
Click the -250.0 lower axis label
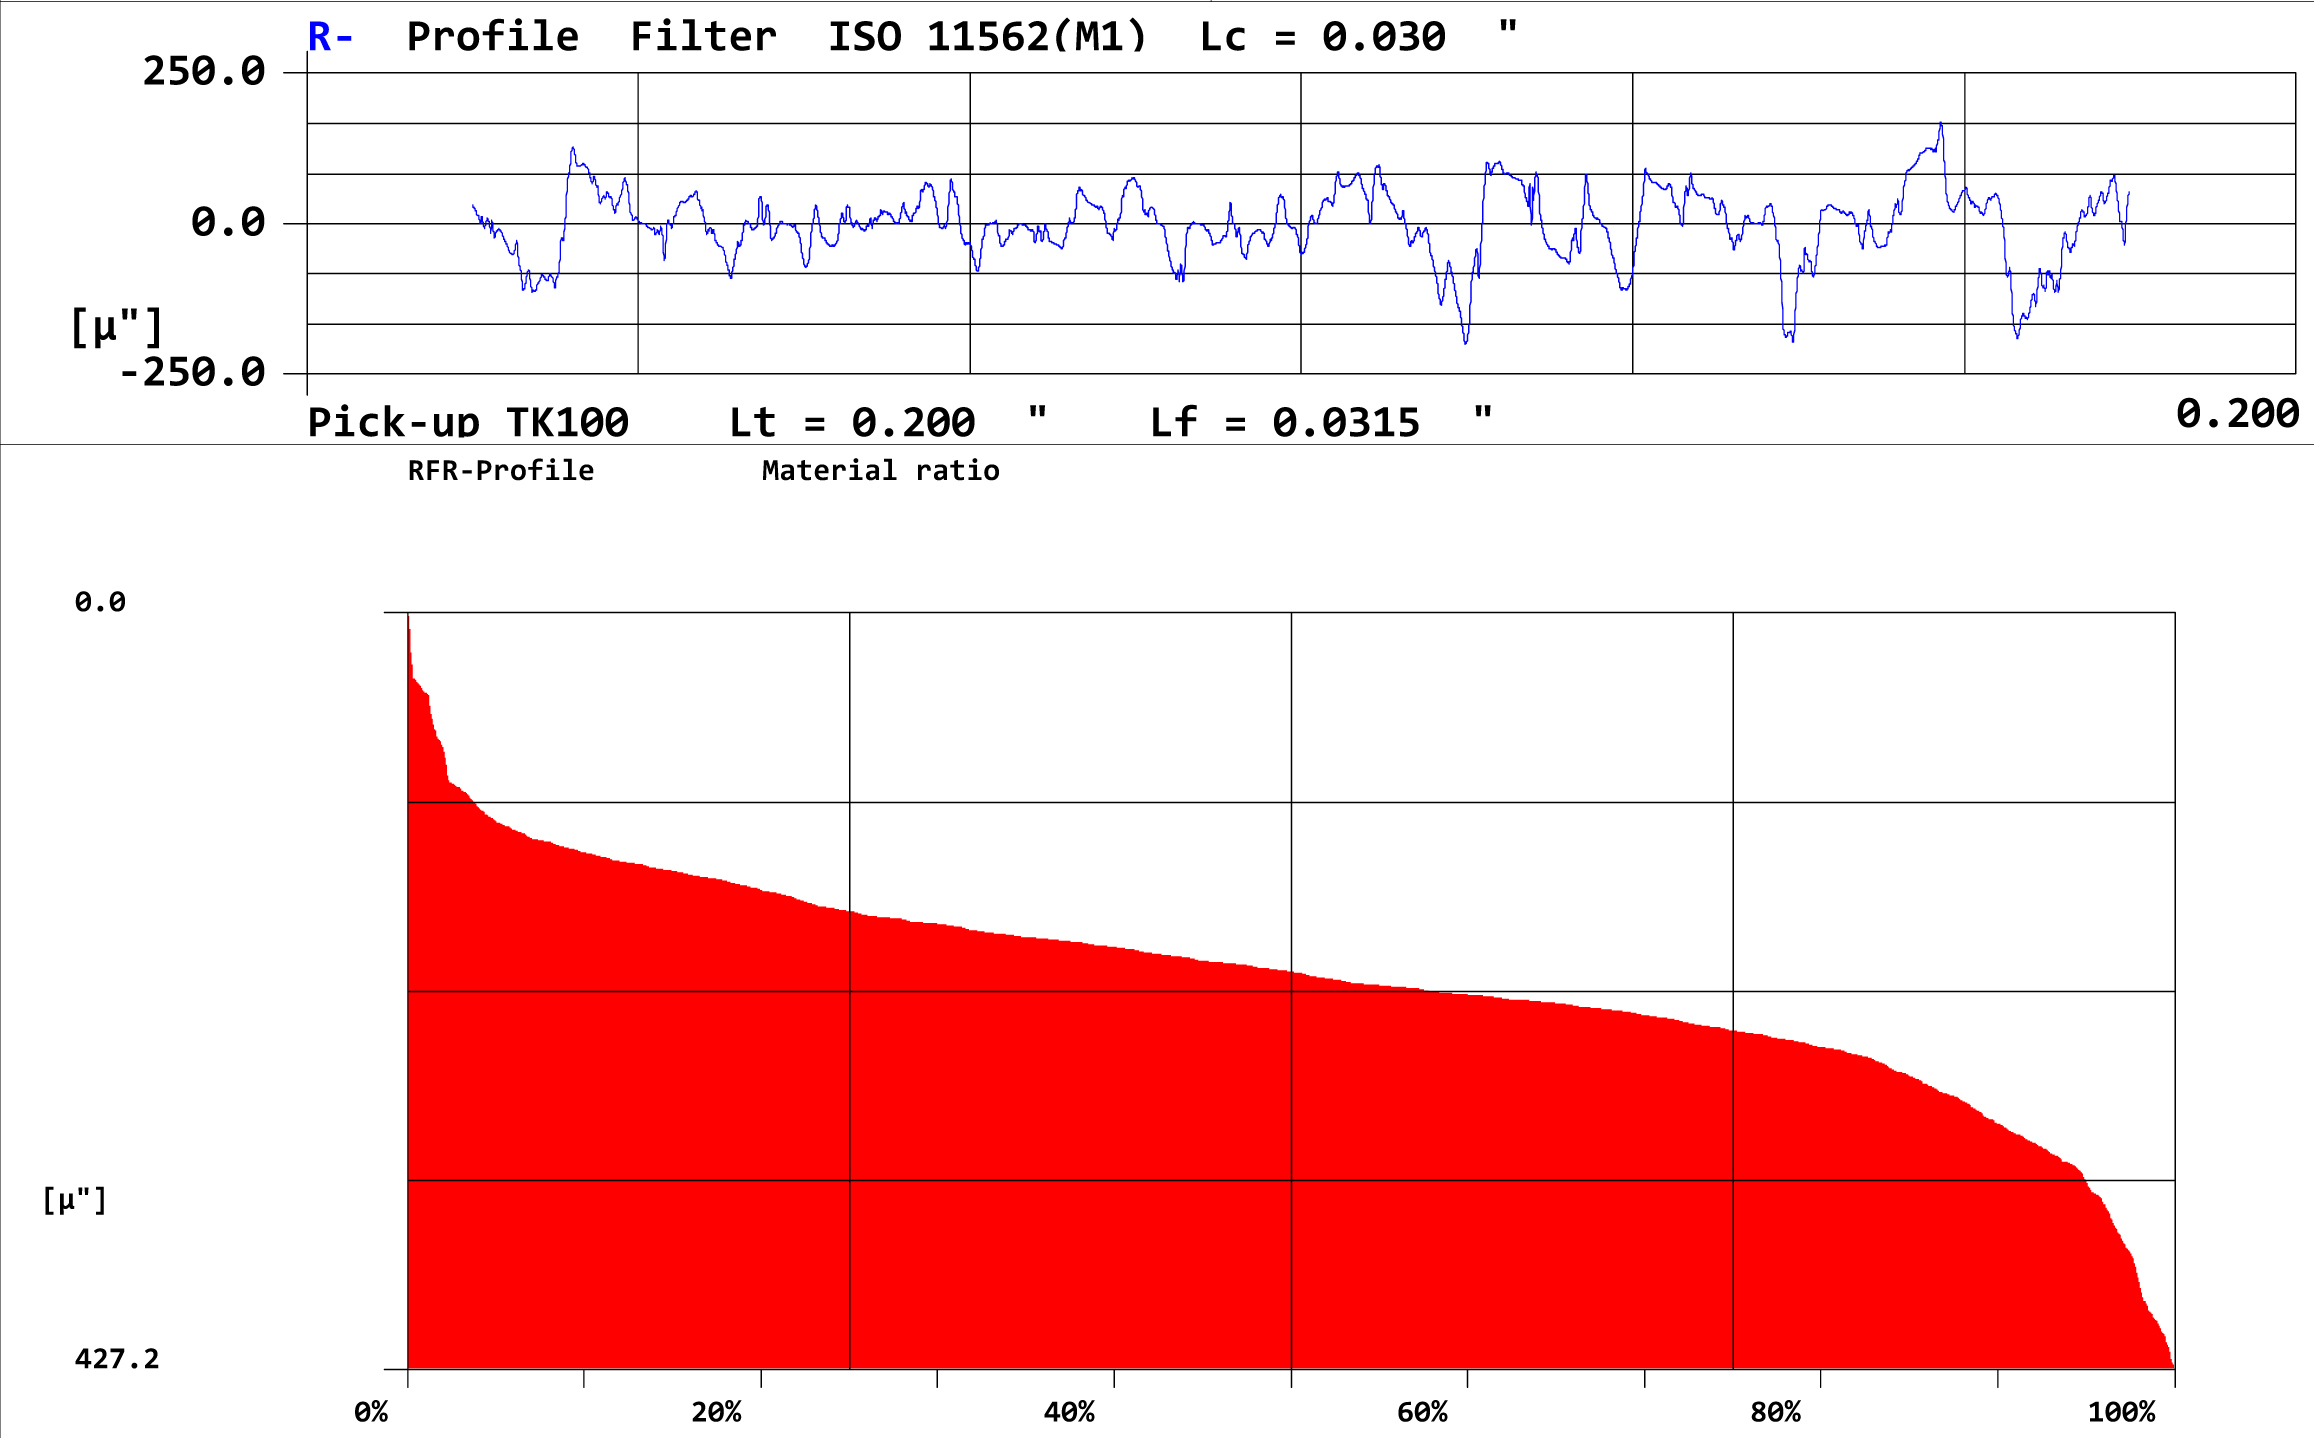pos(192,373)
